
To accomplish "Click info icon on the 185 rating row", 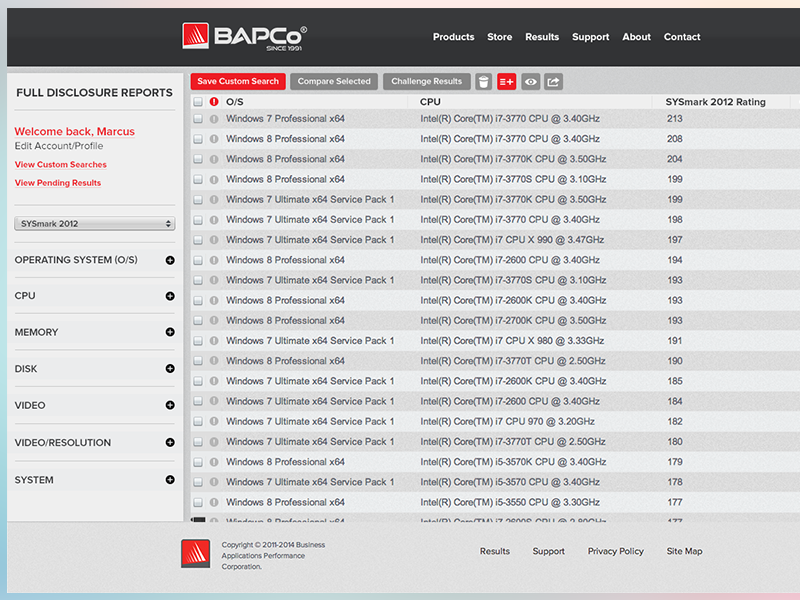I will click(214, 381).
